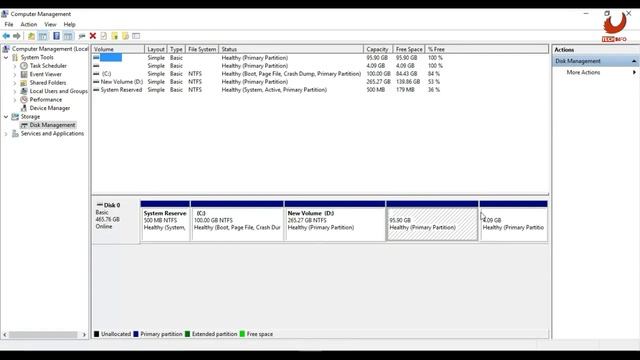Click the Shared Folders icon in the tree
The image size is (640, 360).
[x=24, y=83]
